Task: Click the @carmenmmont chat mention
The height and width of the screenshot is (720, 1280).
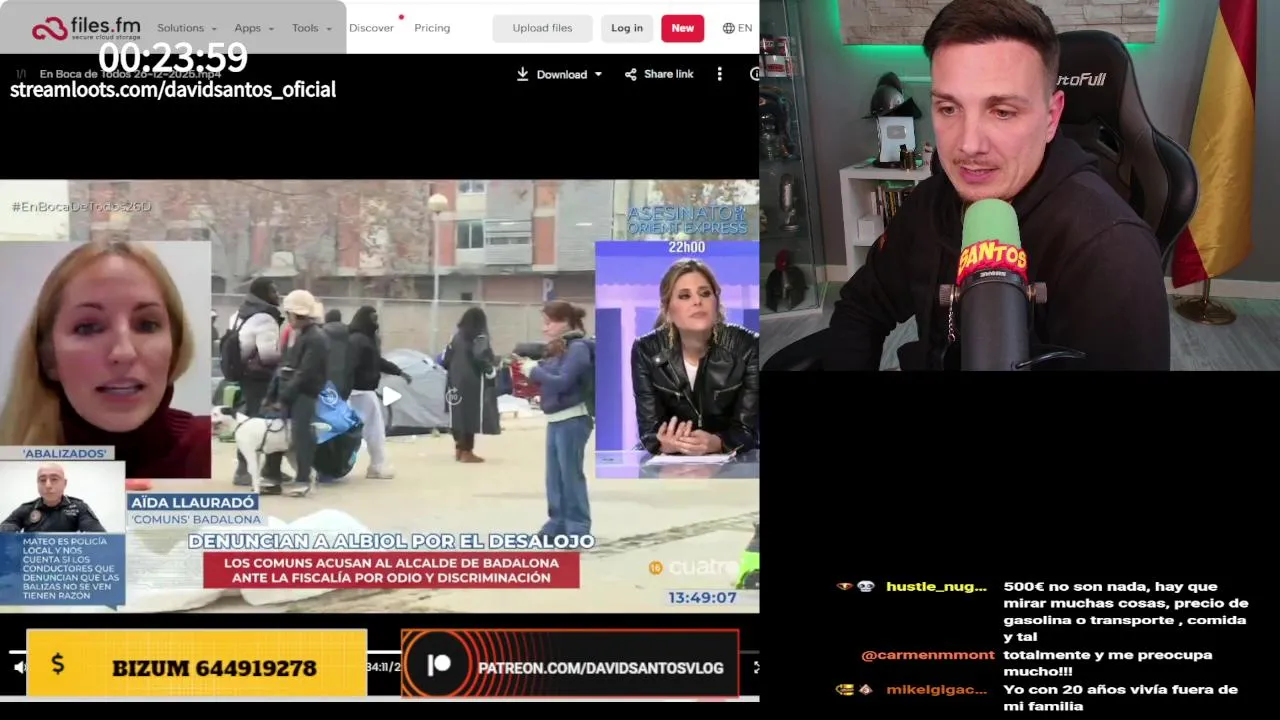Action: tap(928, 655)
